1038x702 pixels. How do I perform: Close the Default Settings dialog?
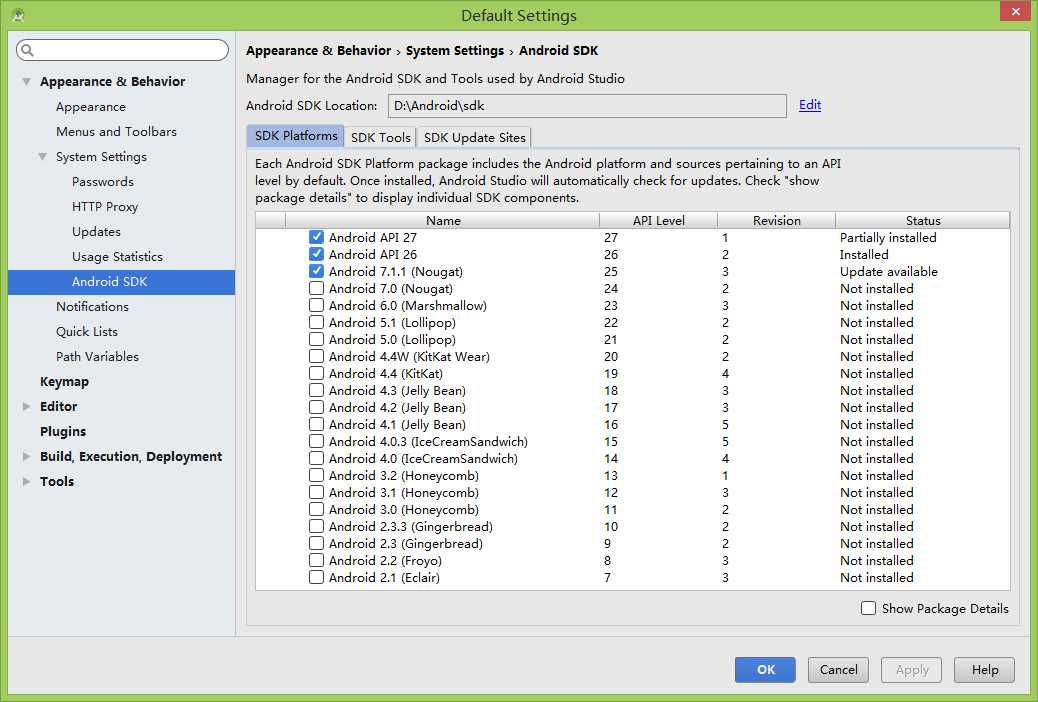coord(1015,11)
